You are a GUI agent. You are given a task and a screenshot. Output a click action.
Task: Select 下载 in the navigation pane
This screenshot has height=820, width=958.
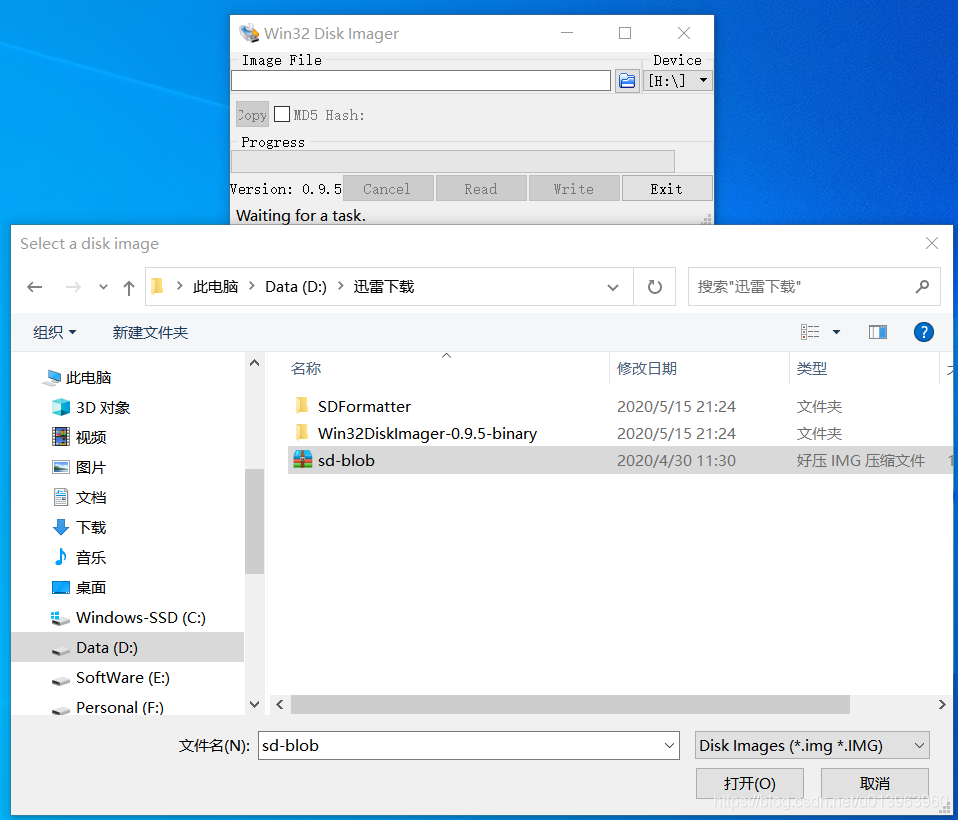pyautogui.click(x=90, y=527)
